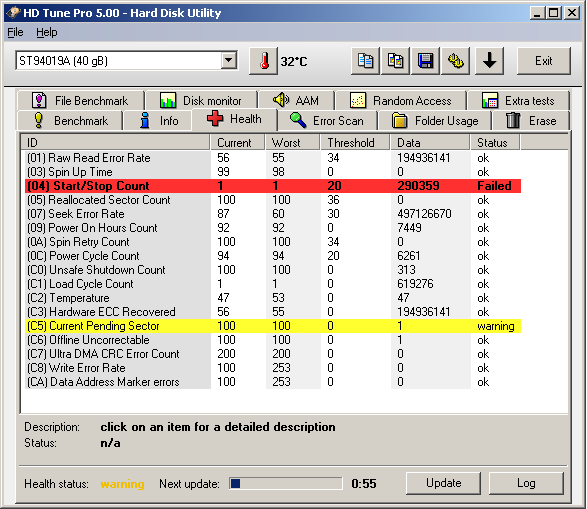Click the Next update progress bar

pos(286,484)
